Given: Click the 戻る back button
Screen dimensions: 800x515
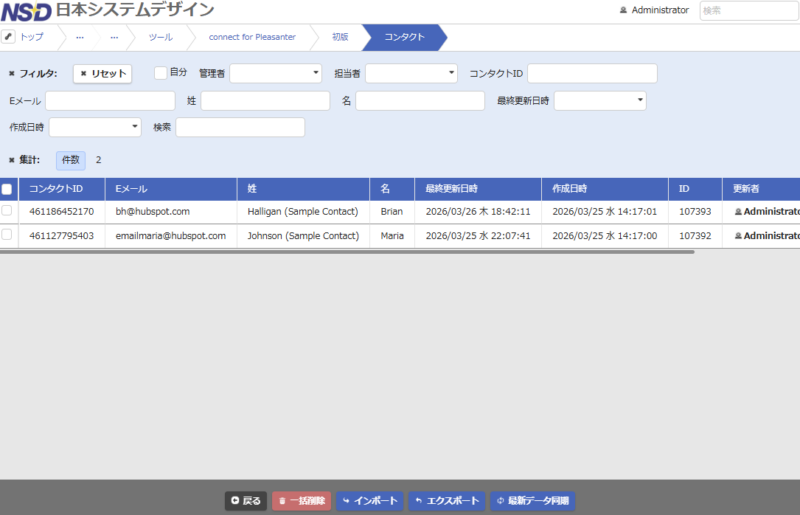Looking at the screenshot, I should (245, 501).
